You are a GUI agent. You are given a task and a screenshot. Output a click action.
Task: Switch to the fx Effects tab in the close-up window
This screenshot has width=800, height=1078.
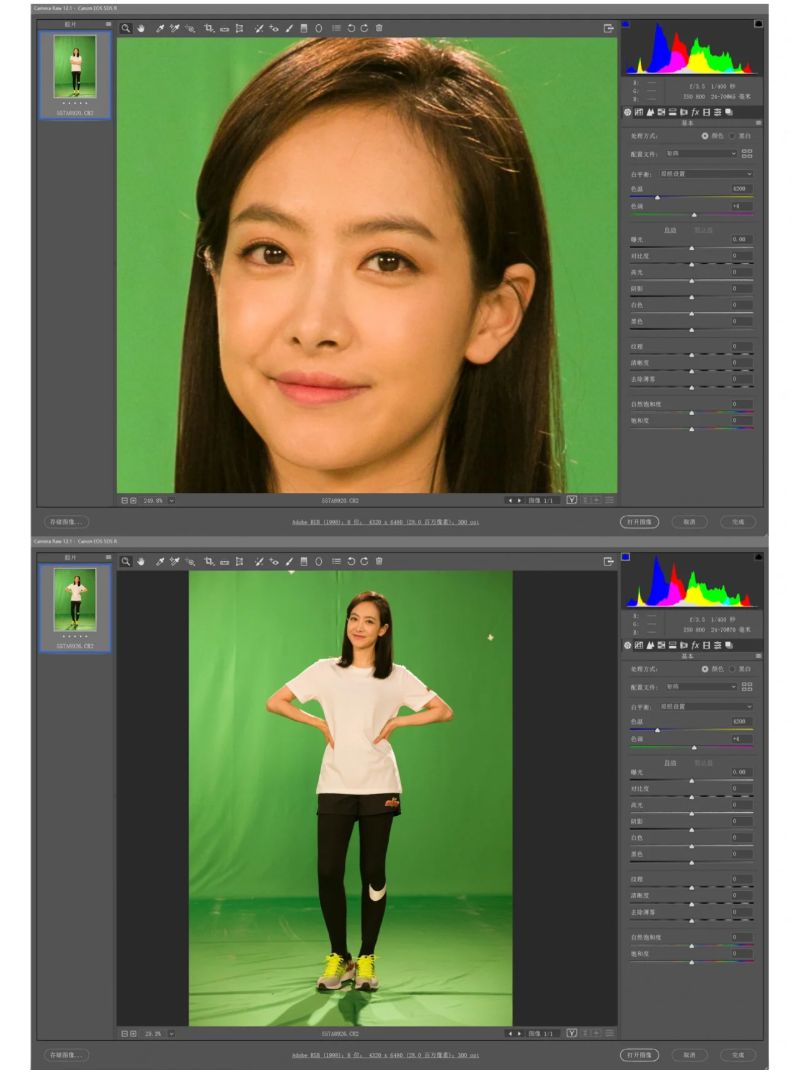695,112
